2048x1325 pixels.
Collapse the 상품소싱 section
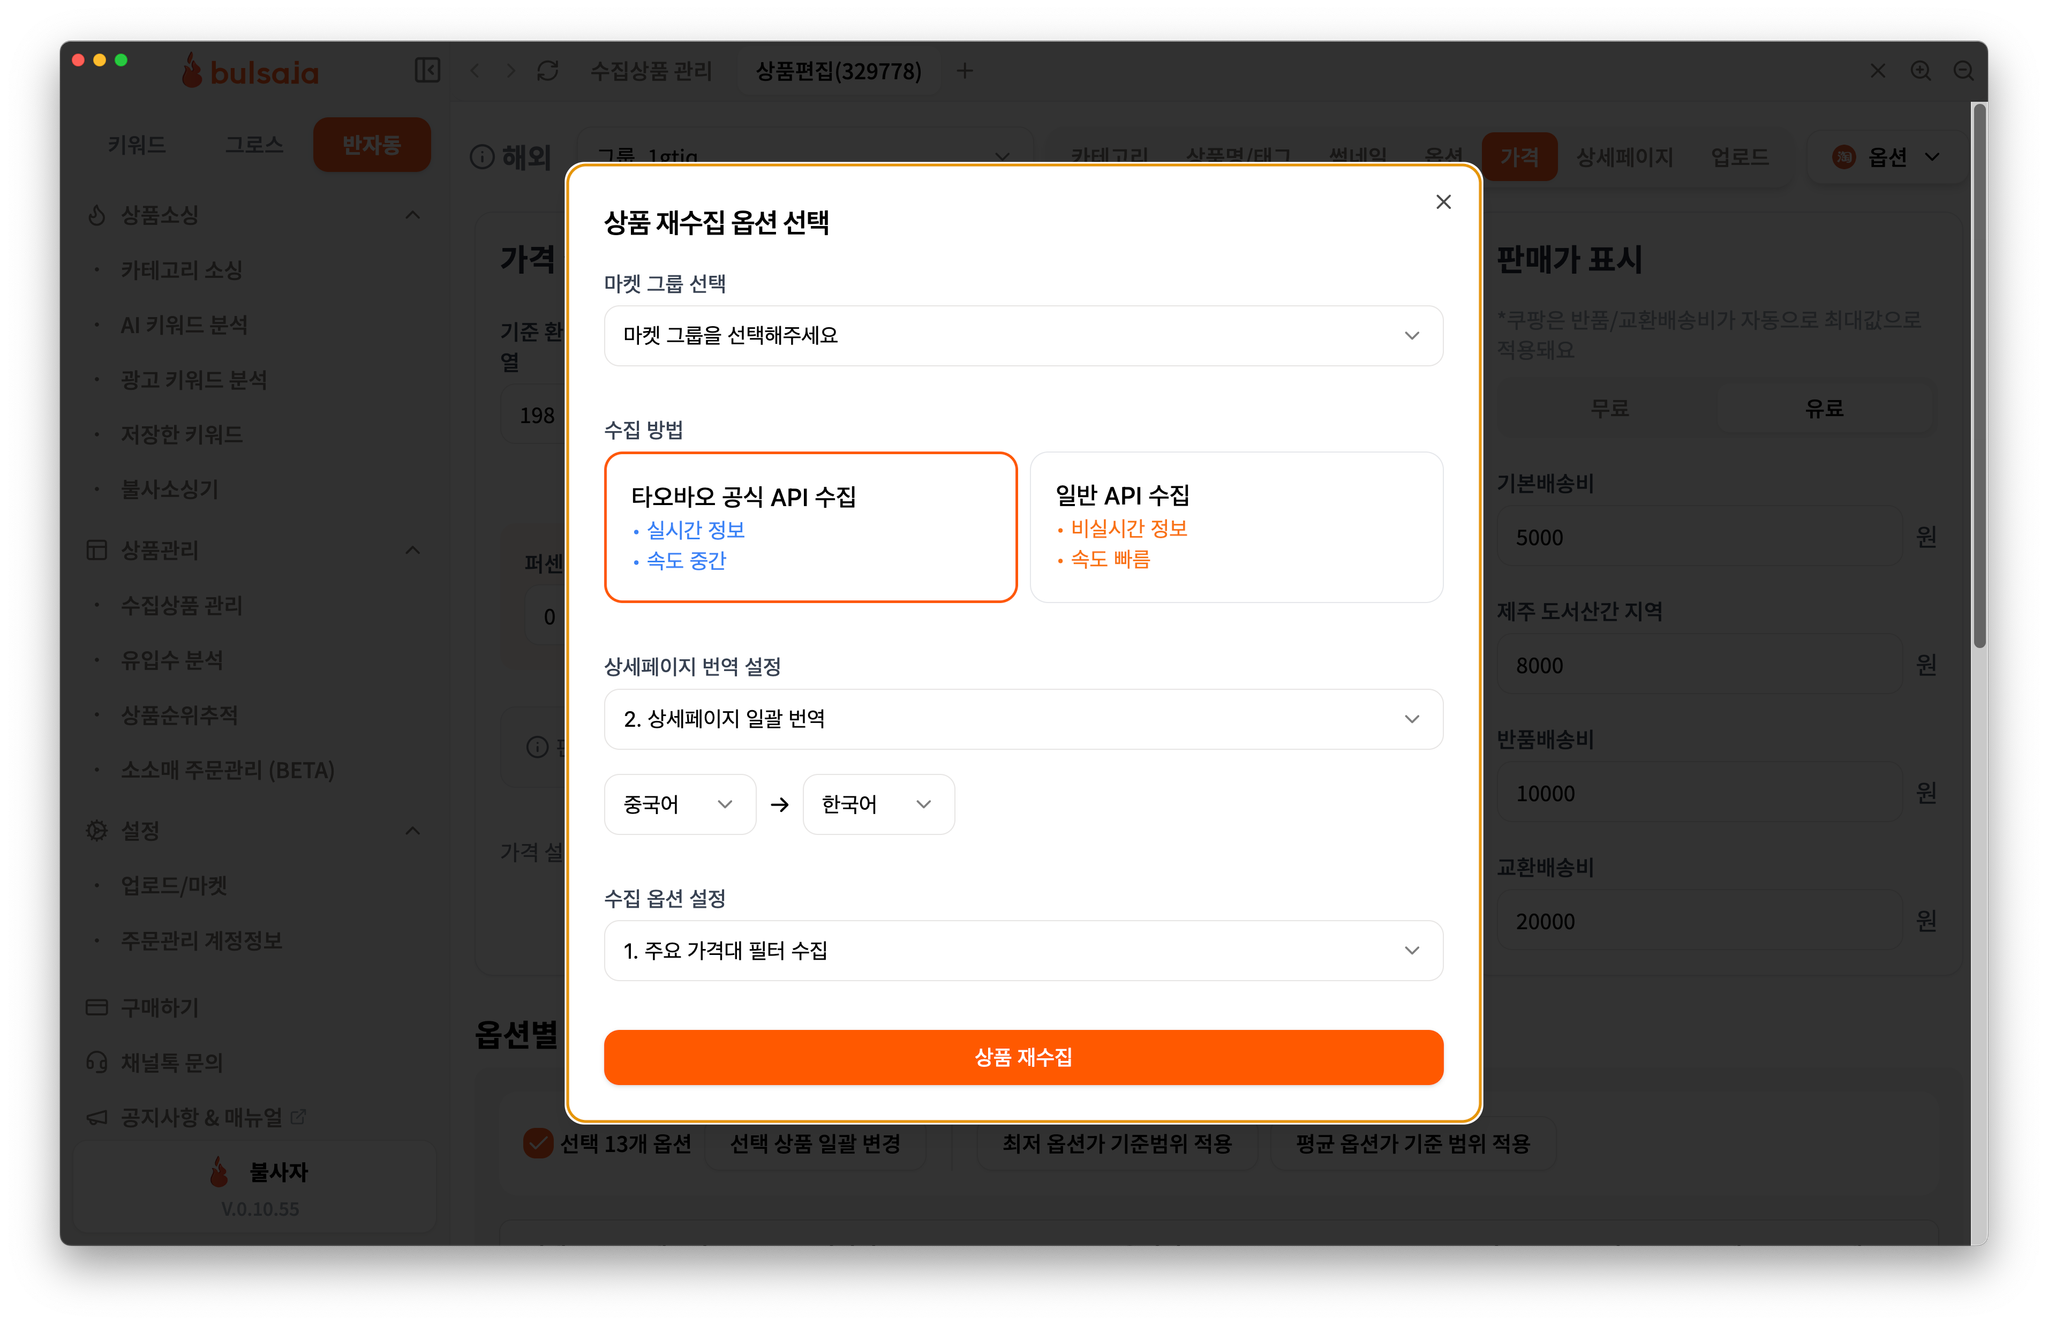(x=412, y=215)
